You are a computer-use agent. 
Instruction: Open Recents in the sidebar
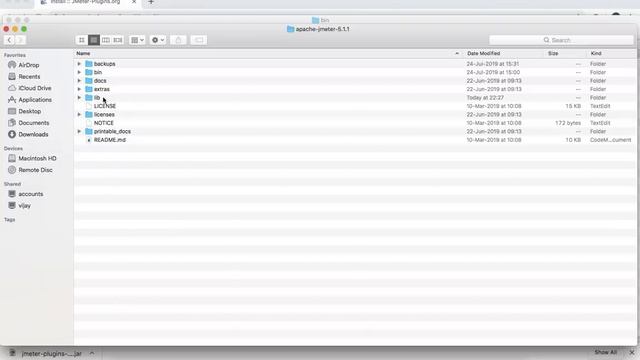[x=29, y=76]
